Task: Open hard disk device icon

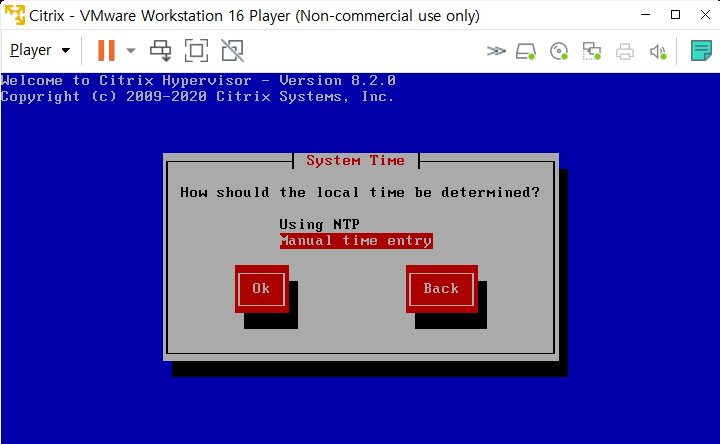Action: tap(526, 51)
